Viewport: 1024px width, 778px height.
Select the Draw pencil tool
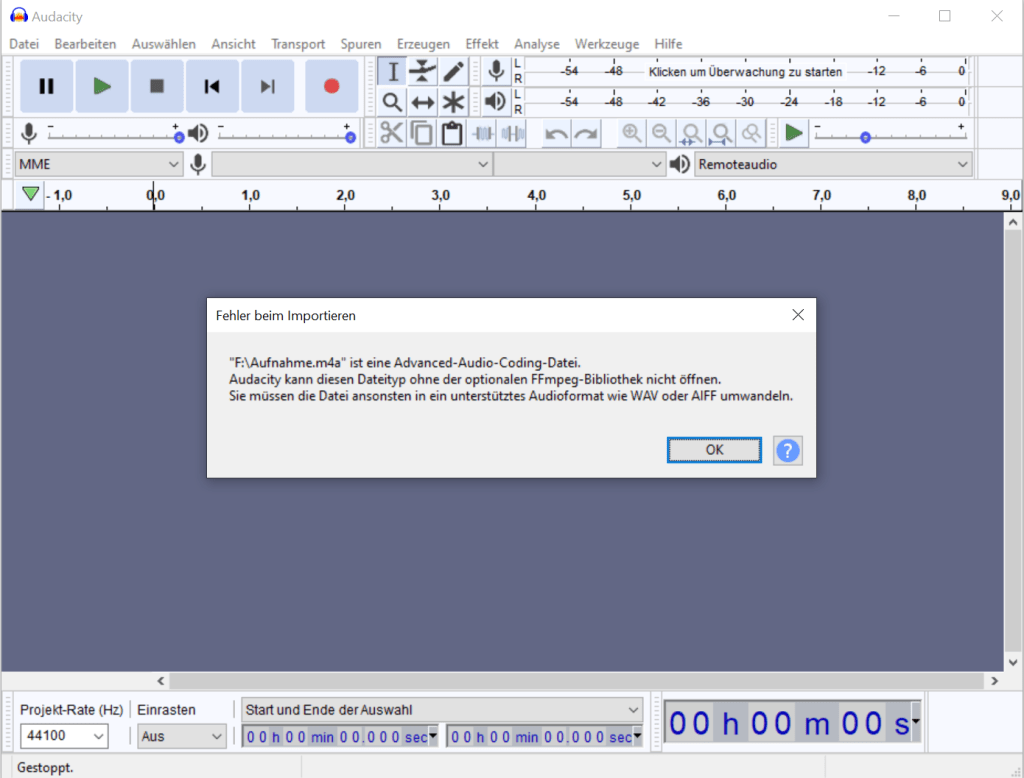coord(454,71)
